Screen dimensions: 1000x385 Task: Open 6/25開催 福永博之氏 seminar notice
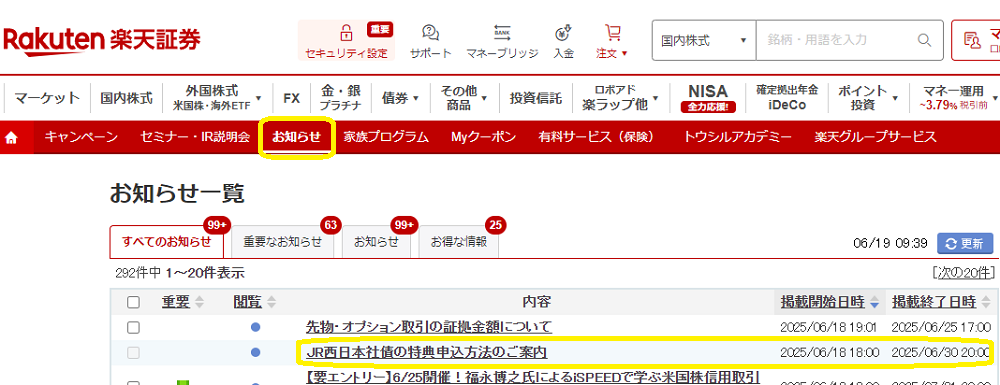(533, 377)
